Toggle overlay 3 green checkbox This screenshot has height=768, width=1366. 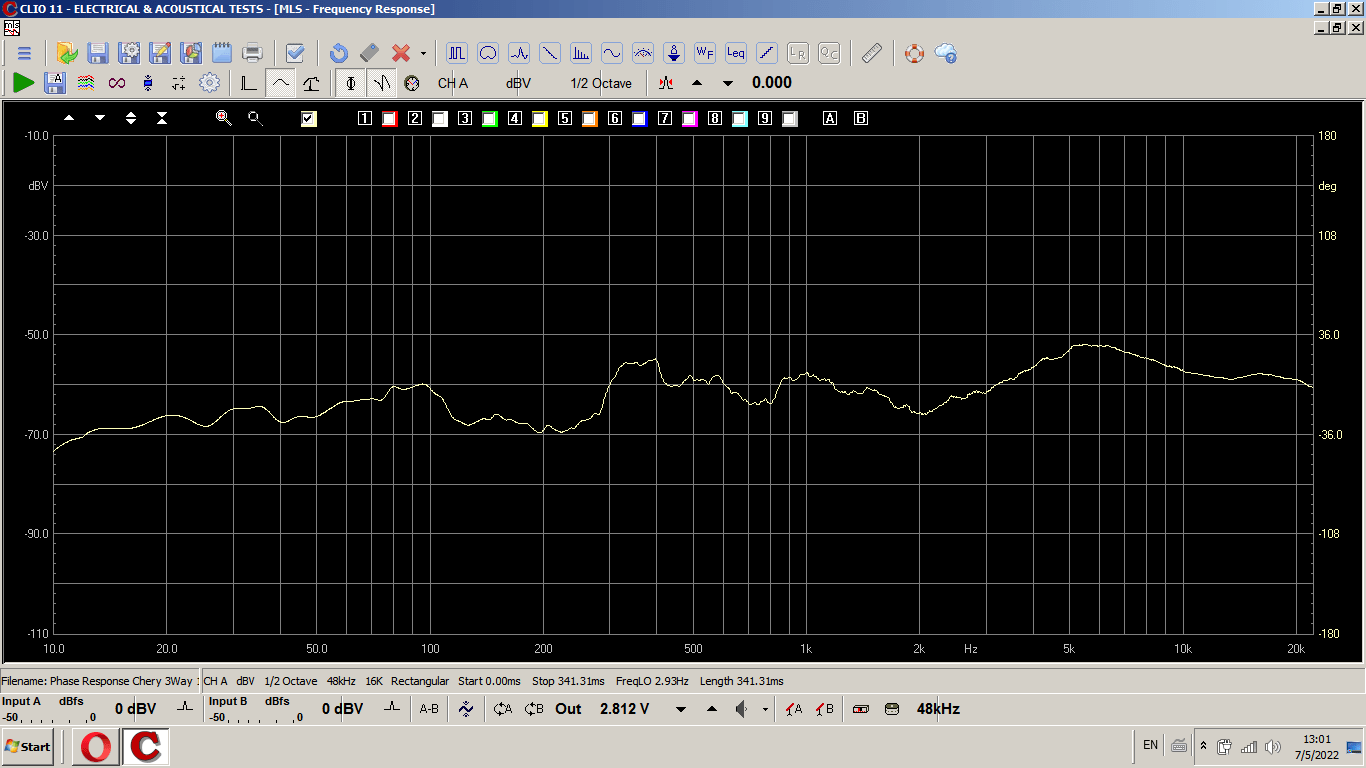[x=489, y=119]
